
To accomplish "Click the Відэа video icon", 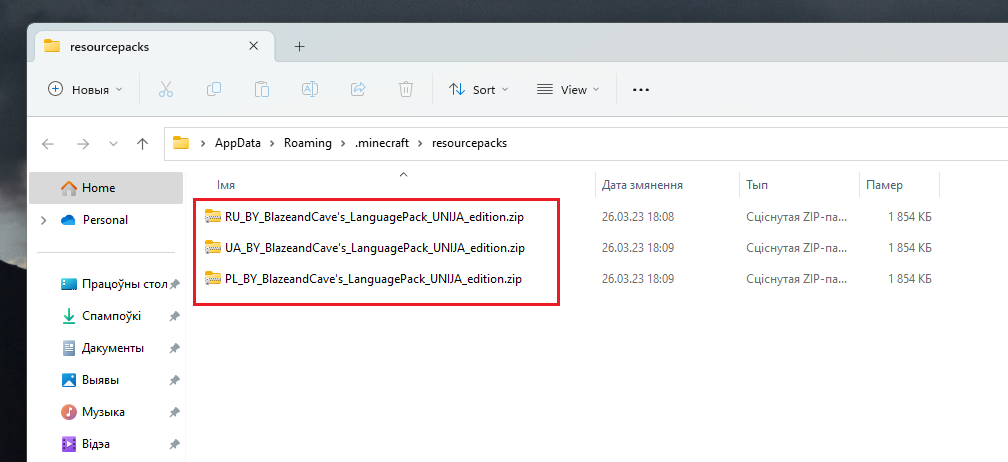I will 69,444.
